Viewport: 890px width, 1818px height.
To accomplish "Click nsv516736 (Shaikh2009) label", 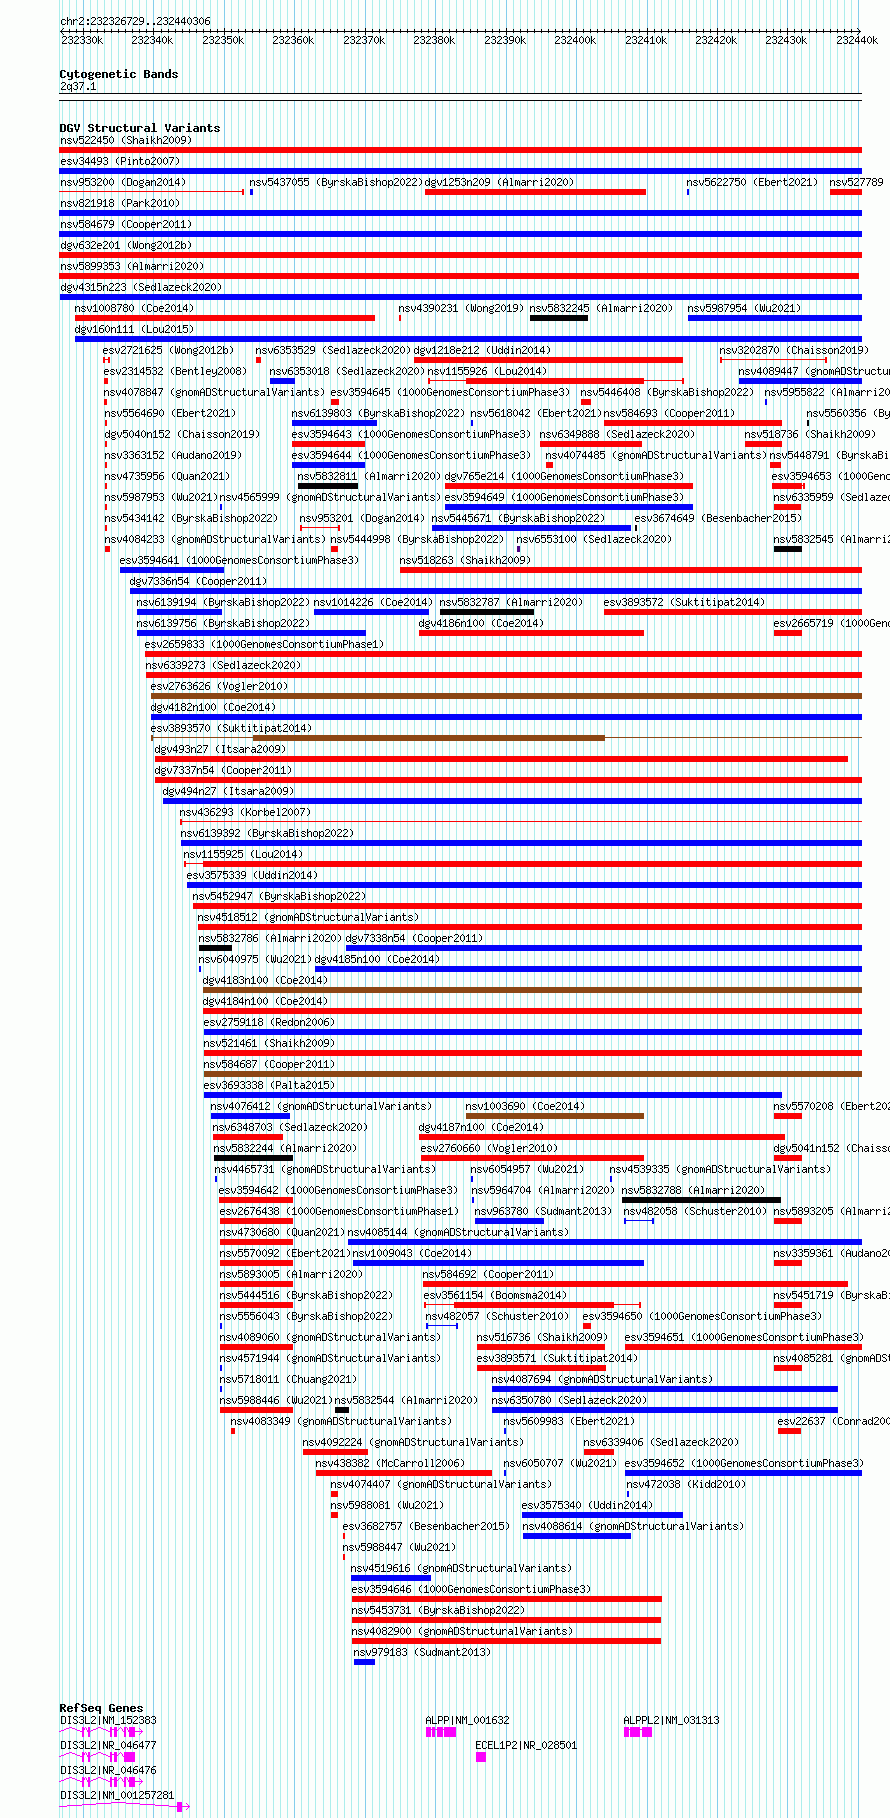I will [541, 1337].
